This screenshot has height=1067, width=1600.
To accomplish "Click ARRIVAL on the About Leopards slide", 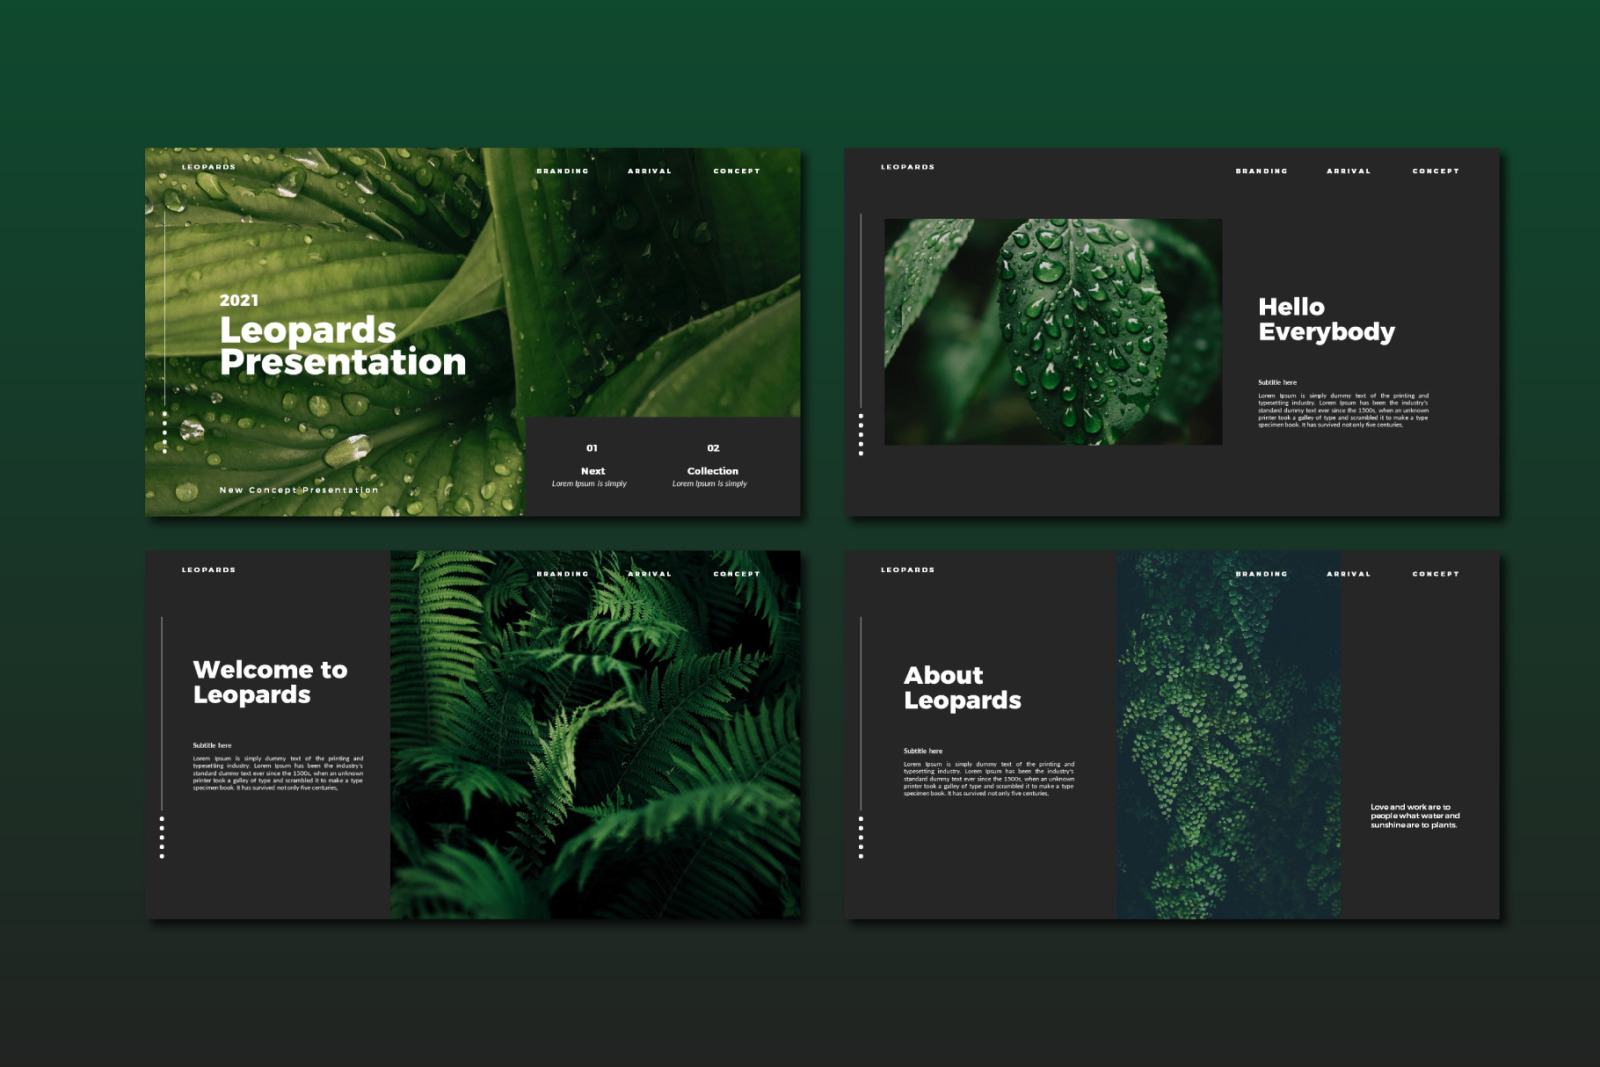I will (1348, 574).
